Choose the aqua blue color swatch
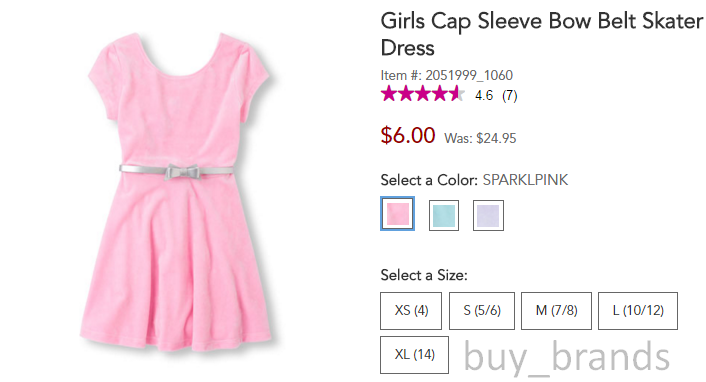706x382 pixels. tap(444, 215)
